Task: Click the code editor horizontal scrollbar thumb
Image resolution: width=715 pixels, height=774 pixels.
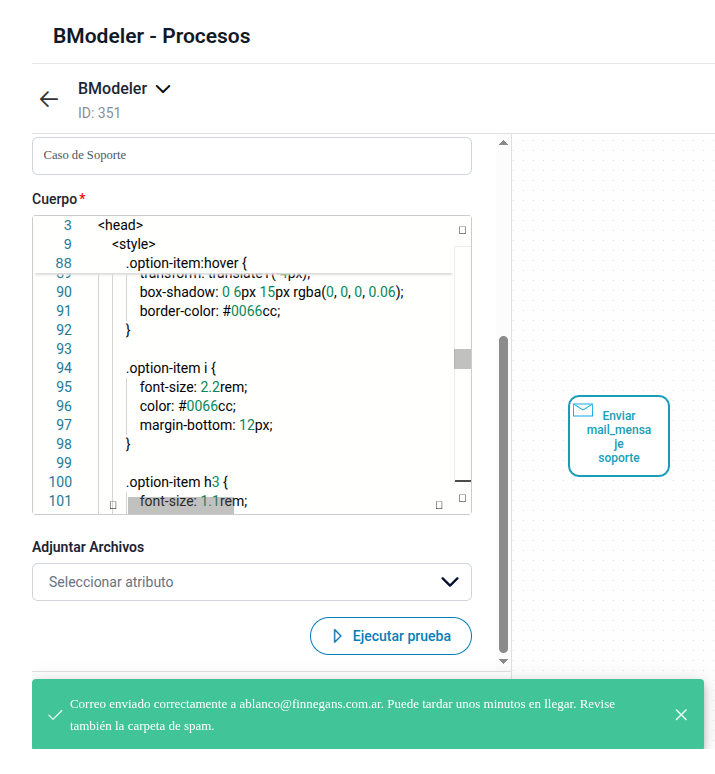Action: (181, 505)
